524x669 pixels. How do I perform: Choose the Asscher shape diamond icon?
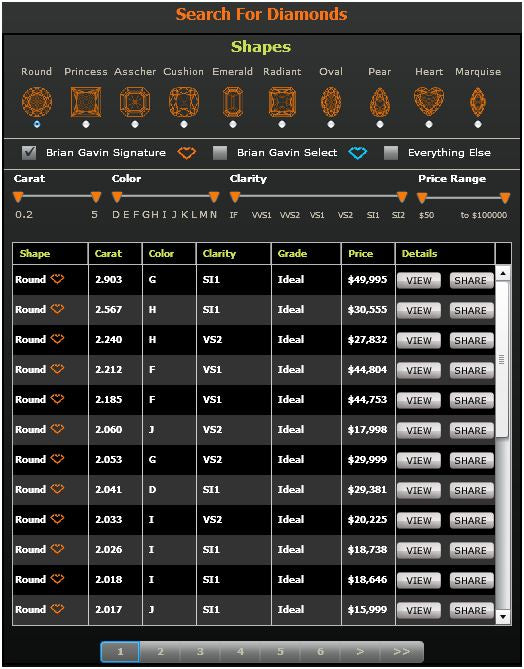pos(135,102)
